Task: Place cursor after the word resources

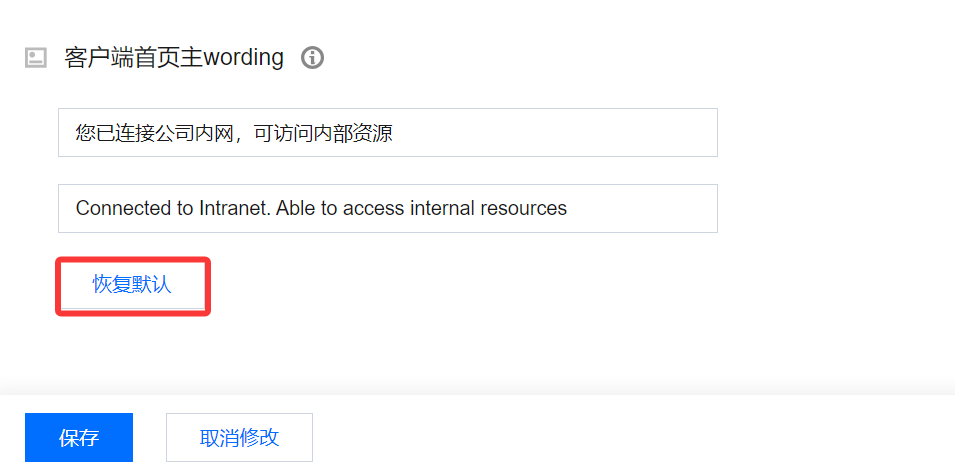Action: pos(568,208)
